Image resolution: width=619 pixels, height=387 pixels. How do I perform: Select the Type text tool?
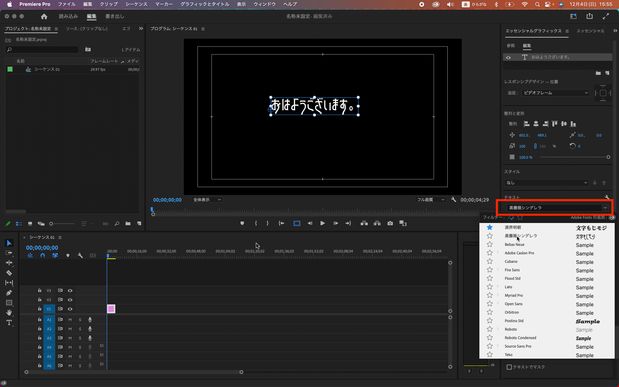pyautogui.click(x=9, y=323)
